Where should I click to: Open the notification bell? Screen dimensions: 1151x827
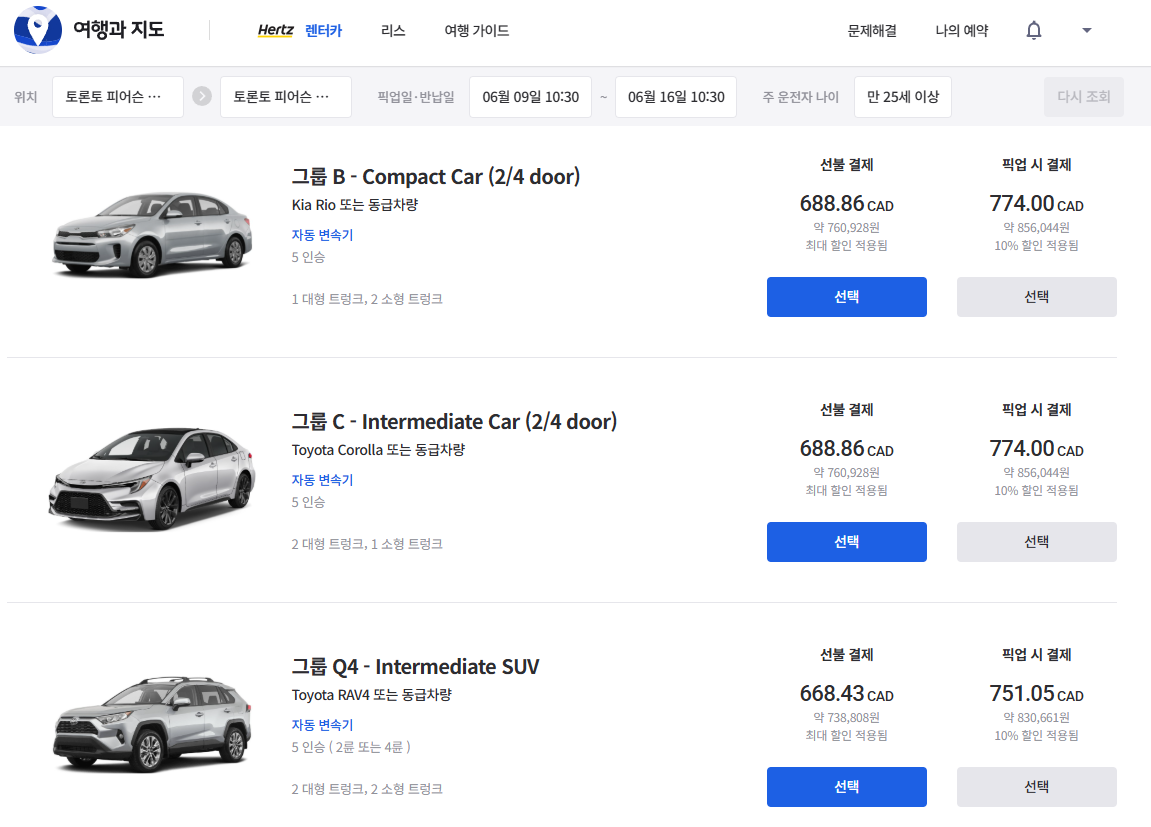coord(1034,31)
